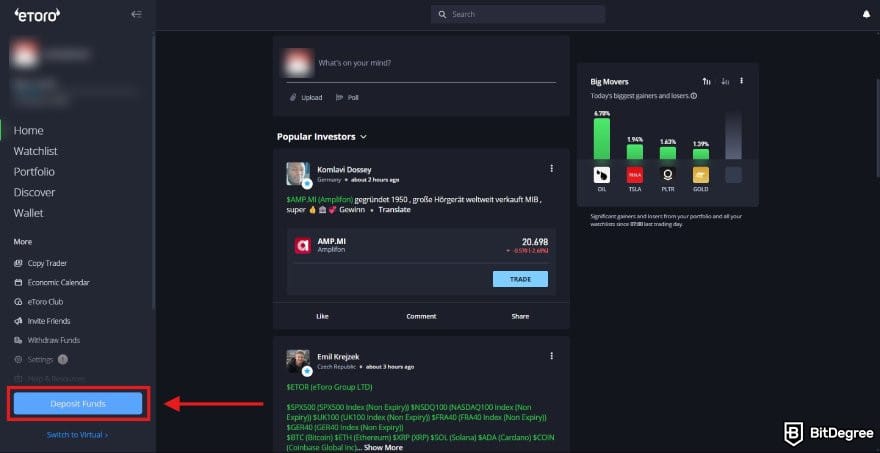Click the search magnifier icon
The height and width of the screenshot is (453, 880).
click(442, 15)
